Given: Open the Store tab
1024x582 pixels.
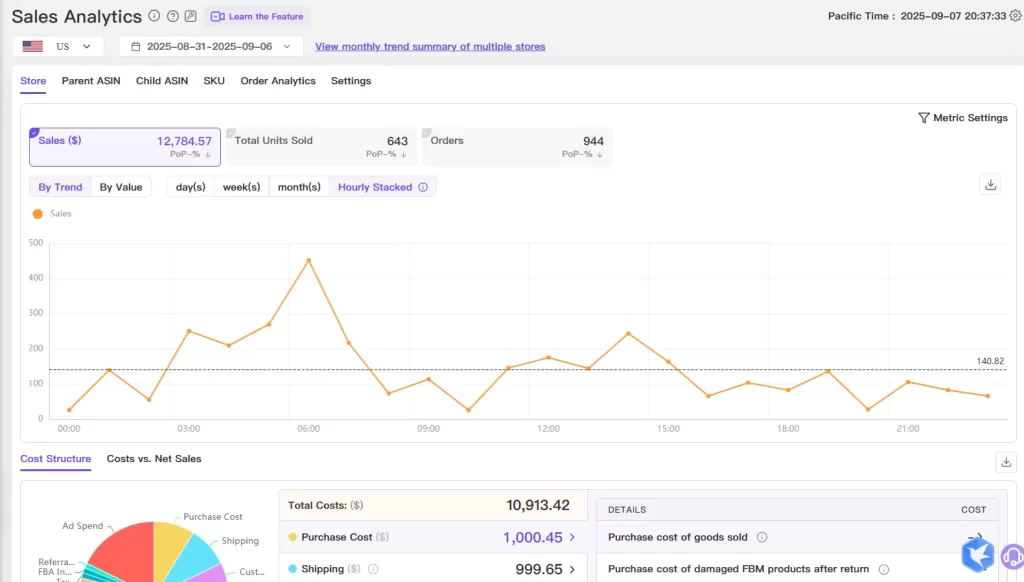Looking at the screenshot, I should (33, 81).
